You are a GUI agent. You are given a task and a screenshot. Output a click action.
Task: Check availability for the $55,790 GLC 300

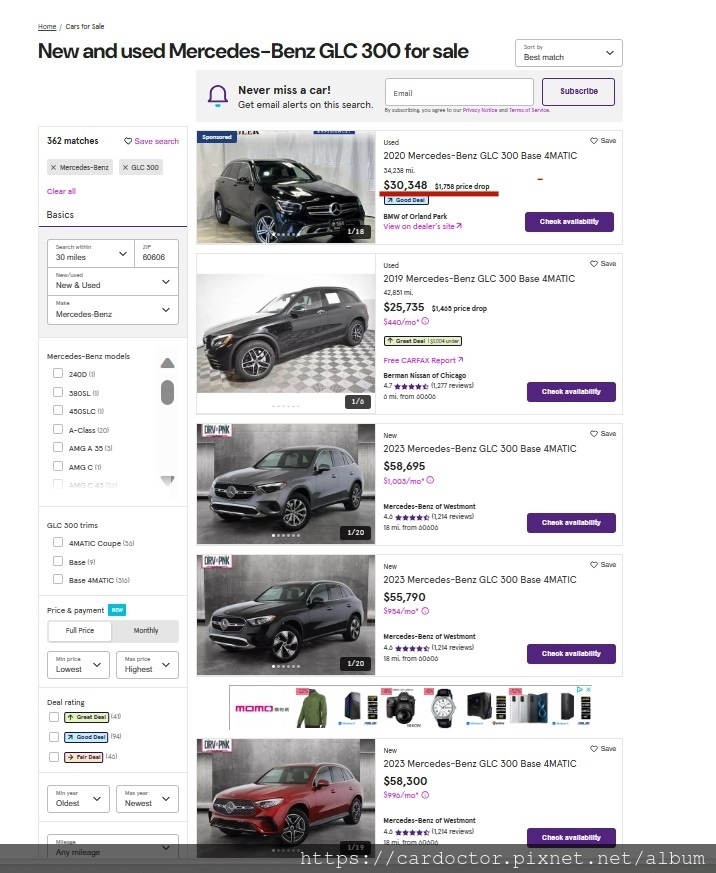pyautogui.click(x=571, y=654)
